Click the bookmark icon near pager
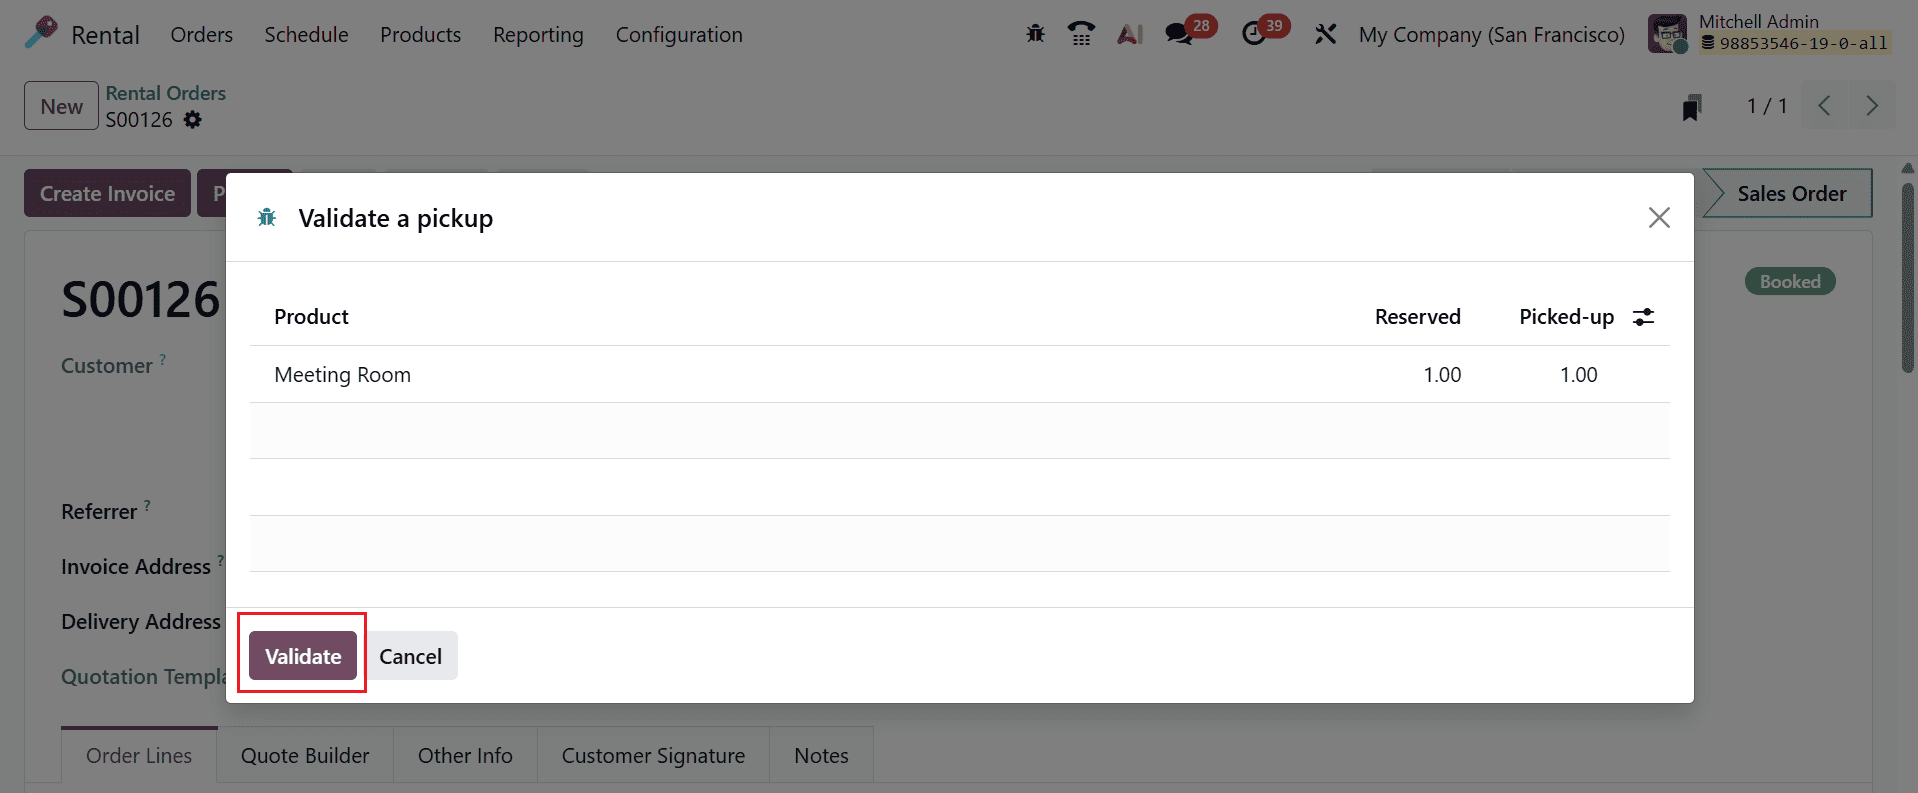 point(1691,107)
